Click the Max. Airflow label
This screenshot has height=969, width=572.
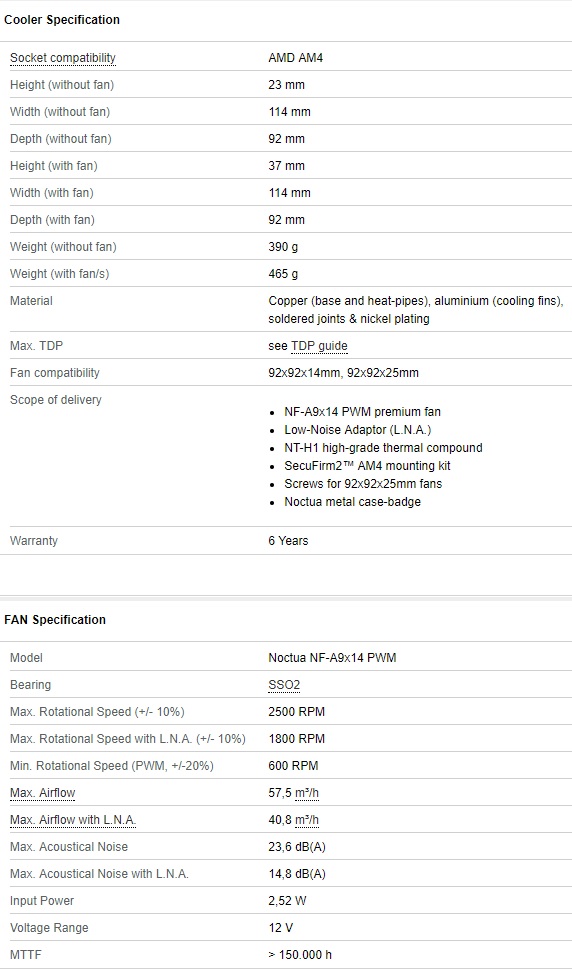click(x=43, y=792)
